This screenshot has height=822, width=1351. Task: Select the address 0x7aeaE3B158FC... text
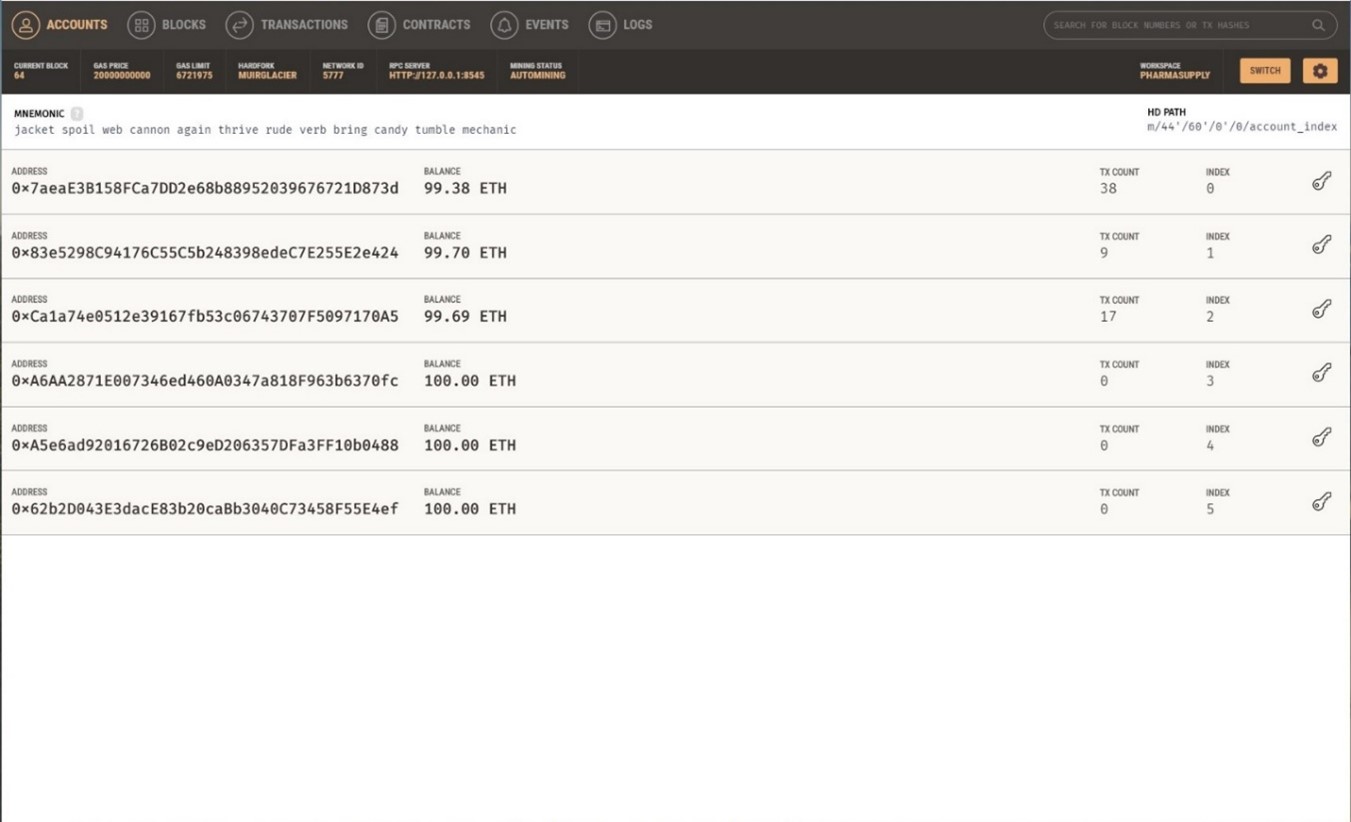pos(205,188)
